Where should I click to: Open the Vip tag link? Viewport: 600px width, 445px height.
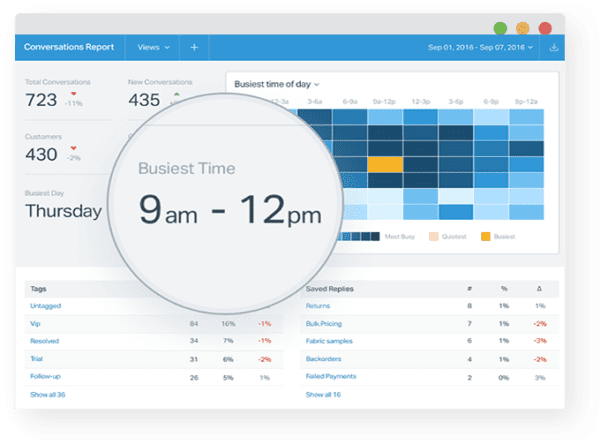point(35,324)
